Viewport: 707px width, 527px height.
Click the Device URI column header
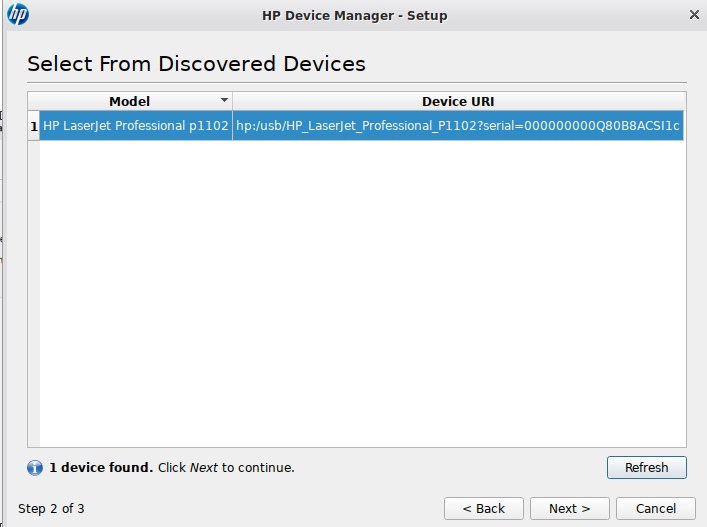458,101
